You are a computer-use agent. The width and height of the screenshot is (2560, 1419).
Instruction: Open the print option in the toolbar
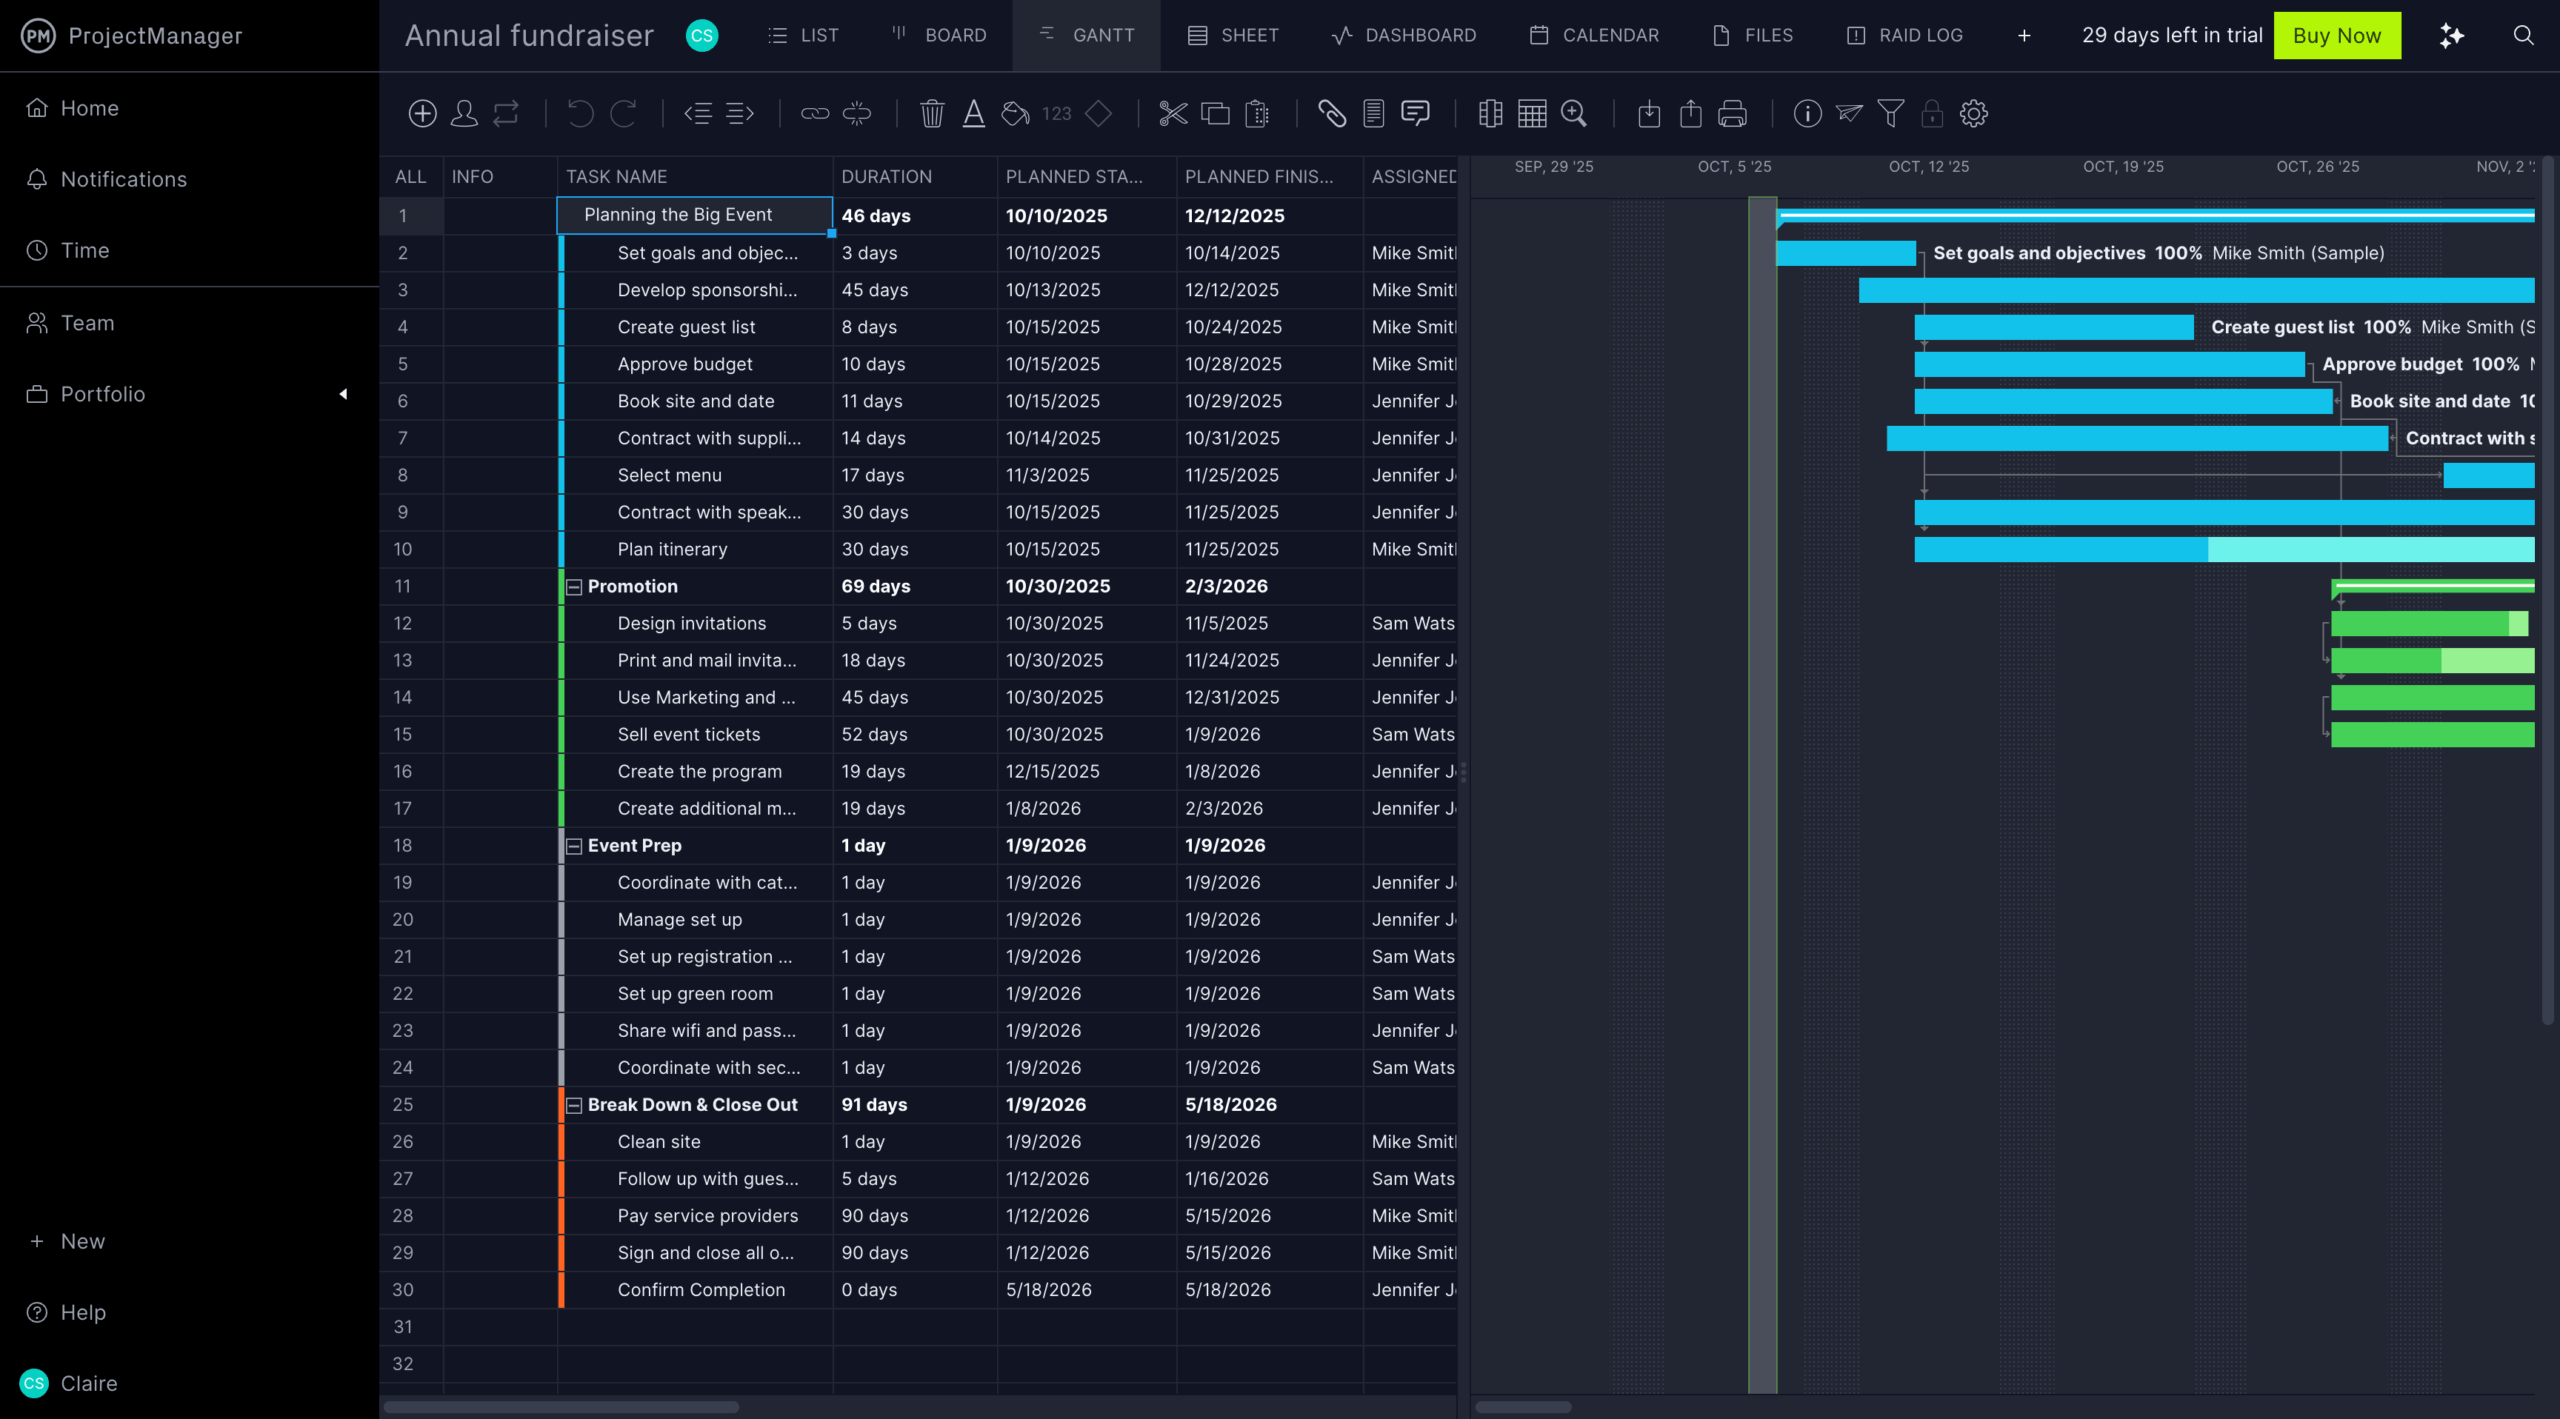[x=1731, y=113]
